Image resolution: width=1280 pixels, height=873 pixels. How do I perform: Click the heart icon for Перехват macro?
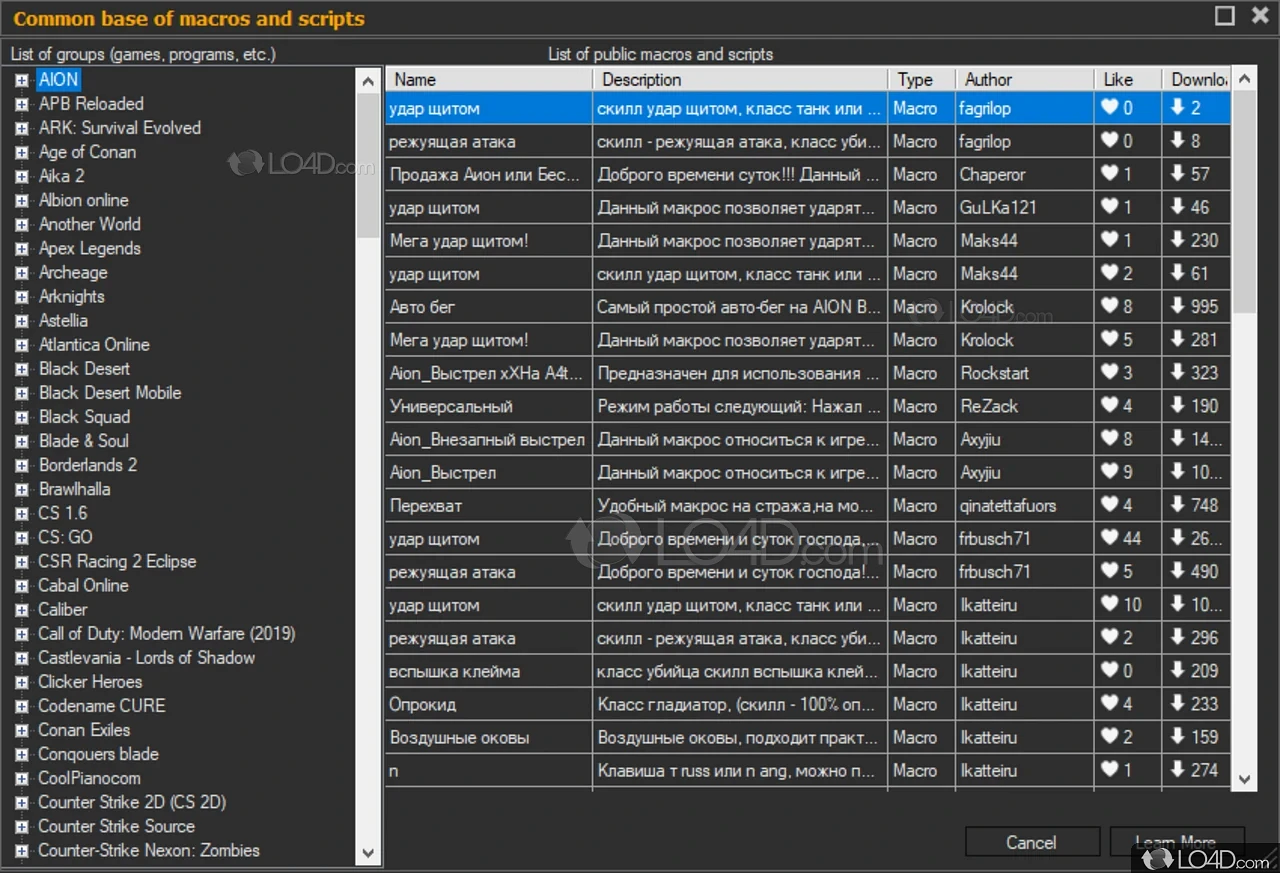point(1109,505)
